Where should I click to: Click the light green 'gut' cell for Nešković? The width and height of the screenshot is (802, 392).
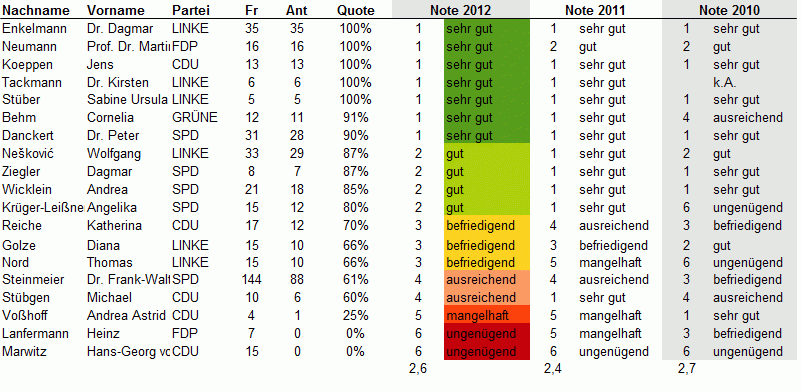point(486,154)
